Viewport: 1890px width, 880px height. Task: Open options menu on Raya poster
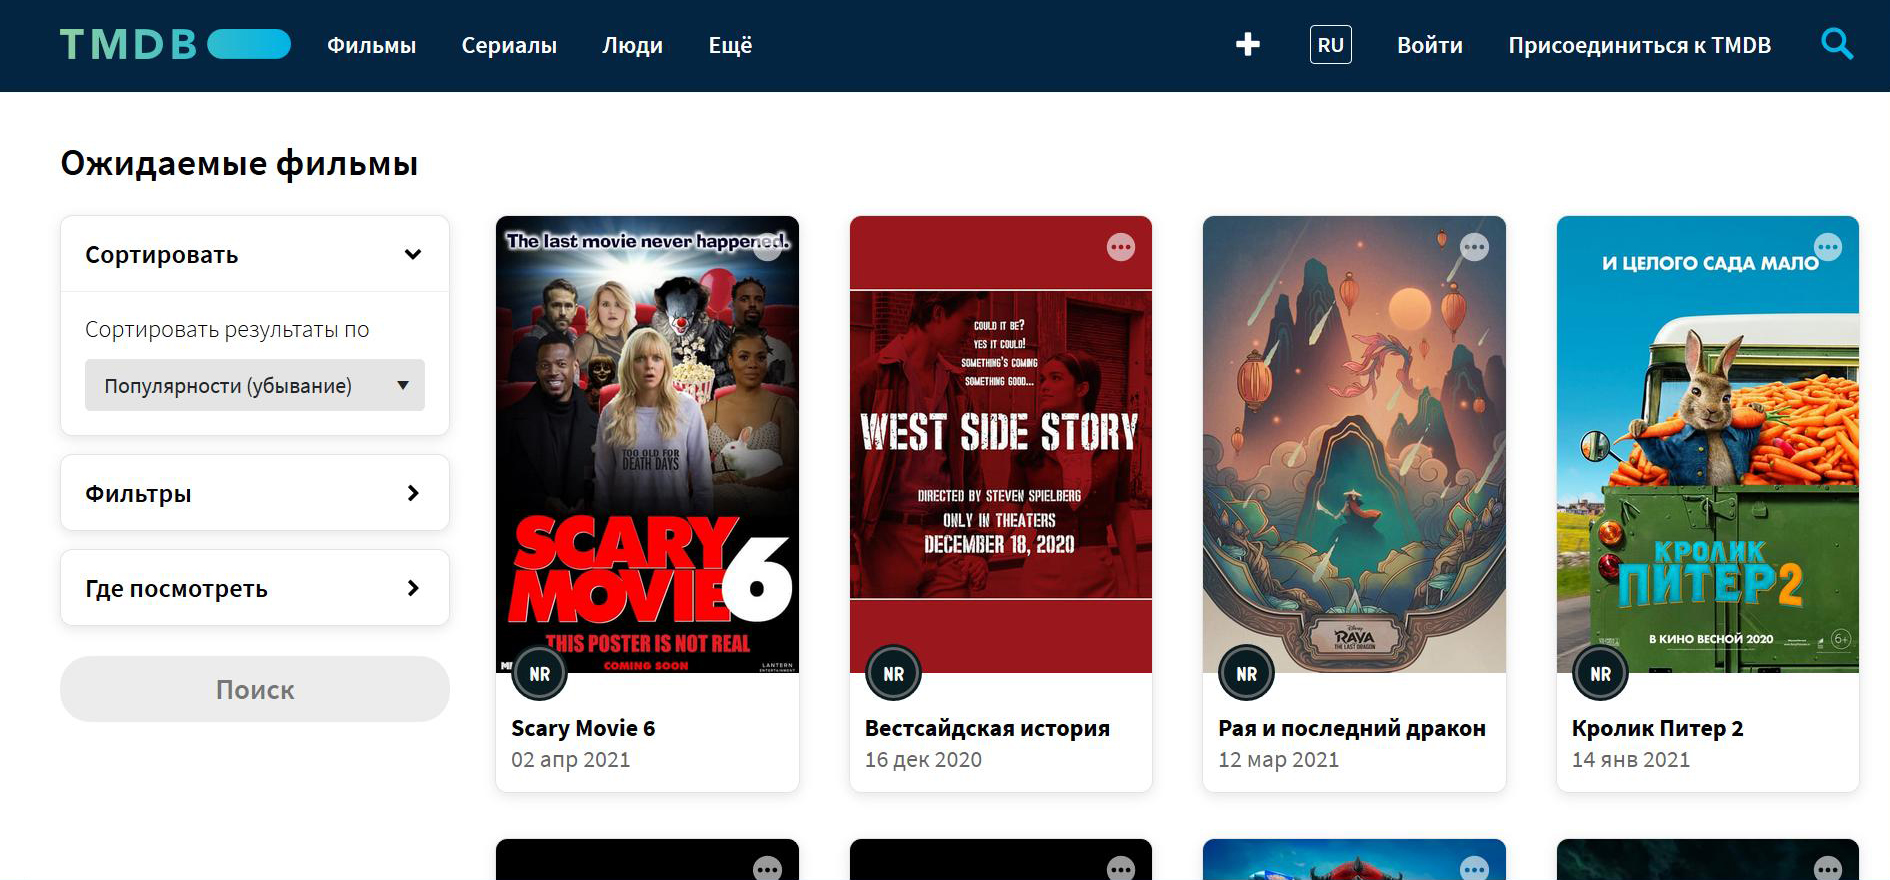tap(1474, 247)
